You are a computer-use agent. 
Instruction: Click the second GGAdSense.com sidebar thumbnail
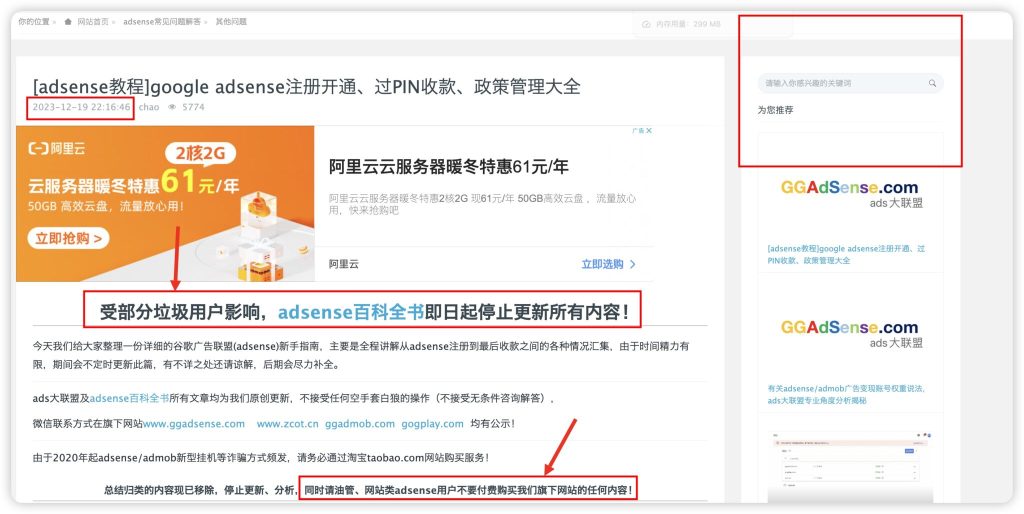850,333
